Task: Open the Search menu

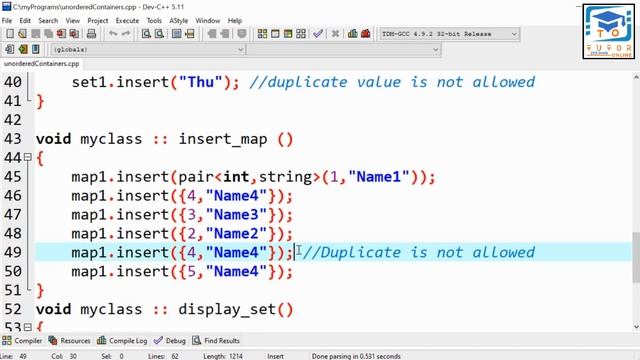Action: pos(48,20)
